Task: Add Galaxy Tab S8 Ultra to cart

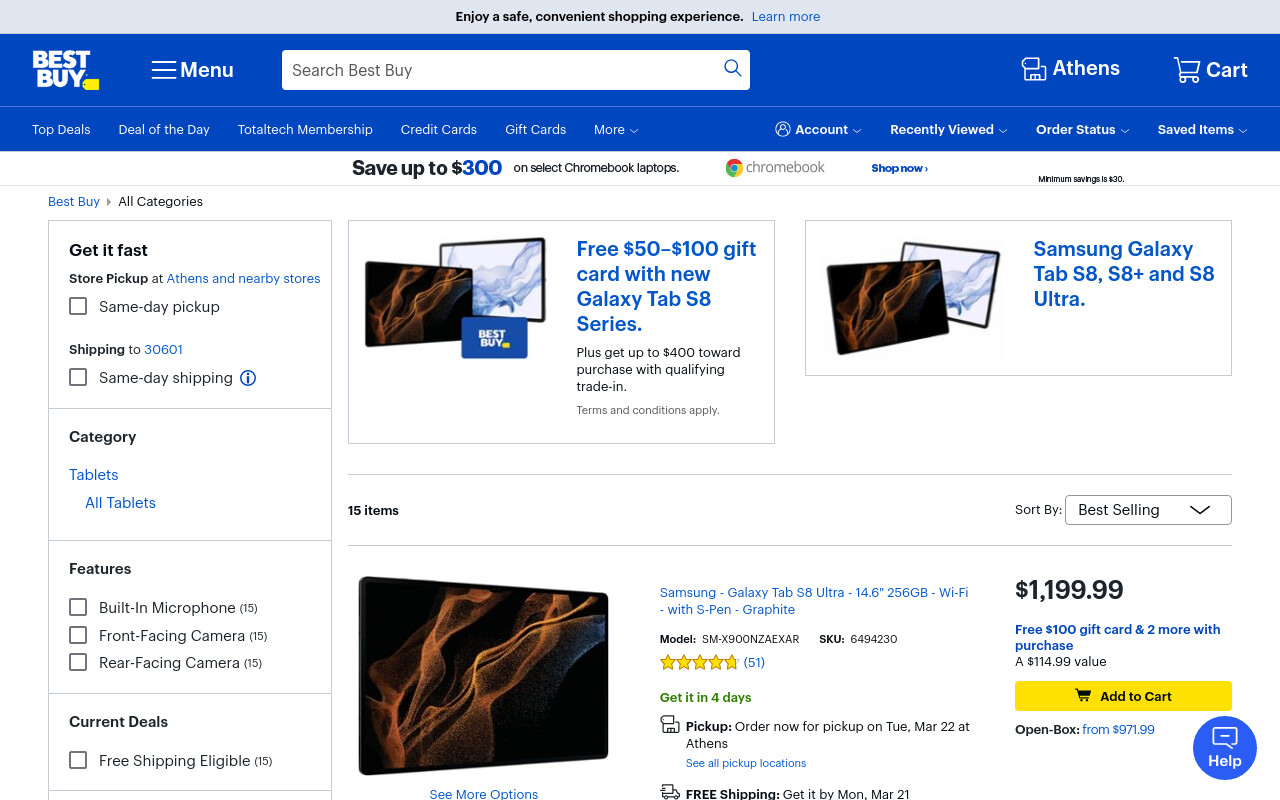Action: (x=1123, y=696)
